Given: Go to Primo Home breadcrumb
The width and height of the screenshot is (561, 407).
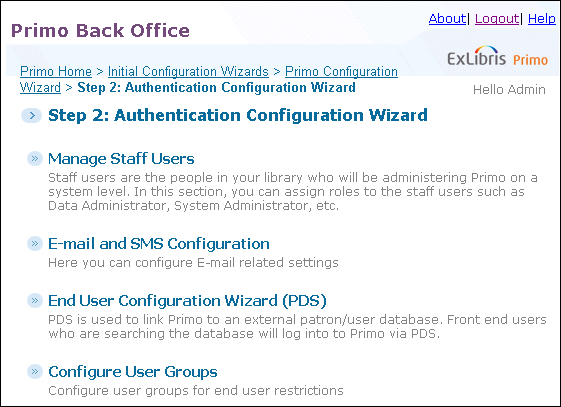Looking at the screenshot, I should point(56,72).
